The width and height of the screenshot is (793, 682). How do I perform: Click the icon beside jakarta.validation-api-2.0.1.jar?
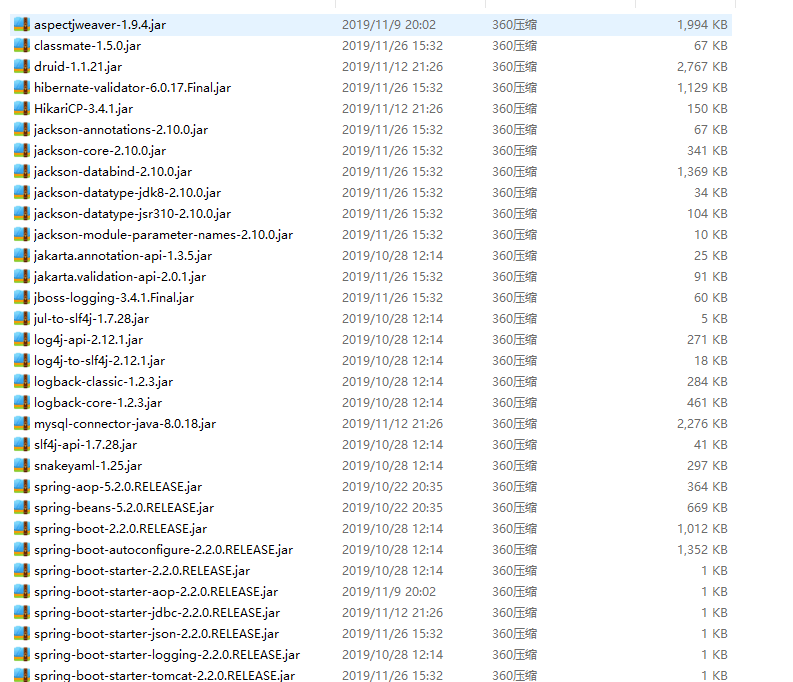[22, 277]
